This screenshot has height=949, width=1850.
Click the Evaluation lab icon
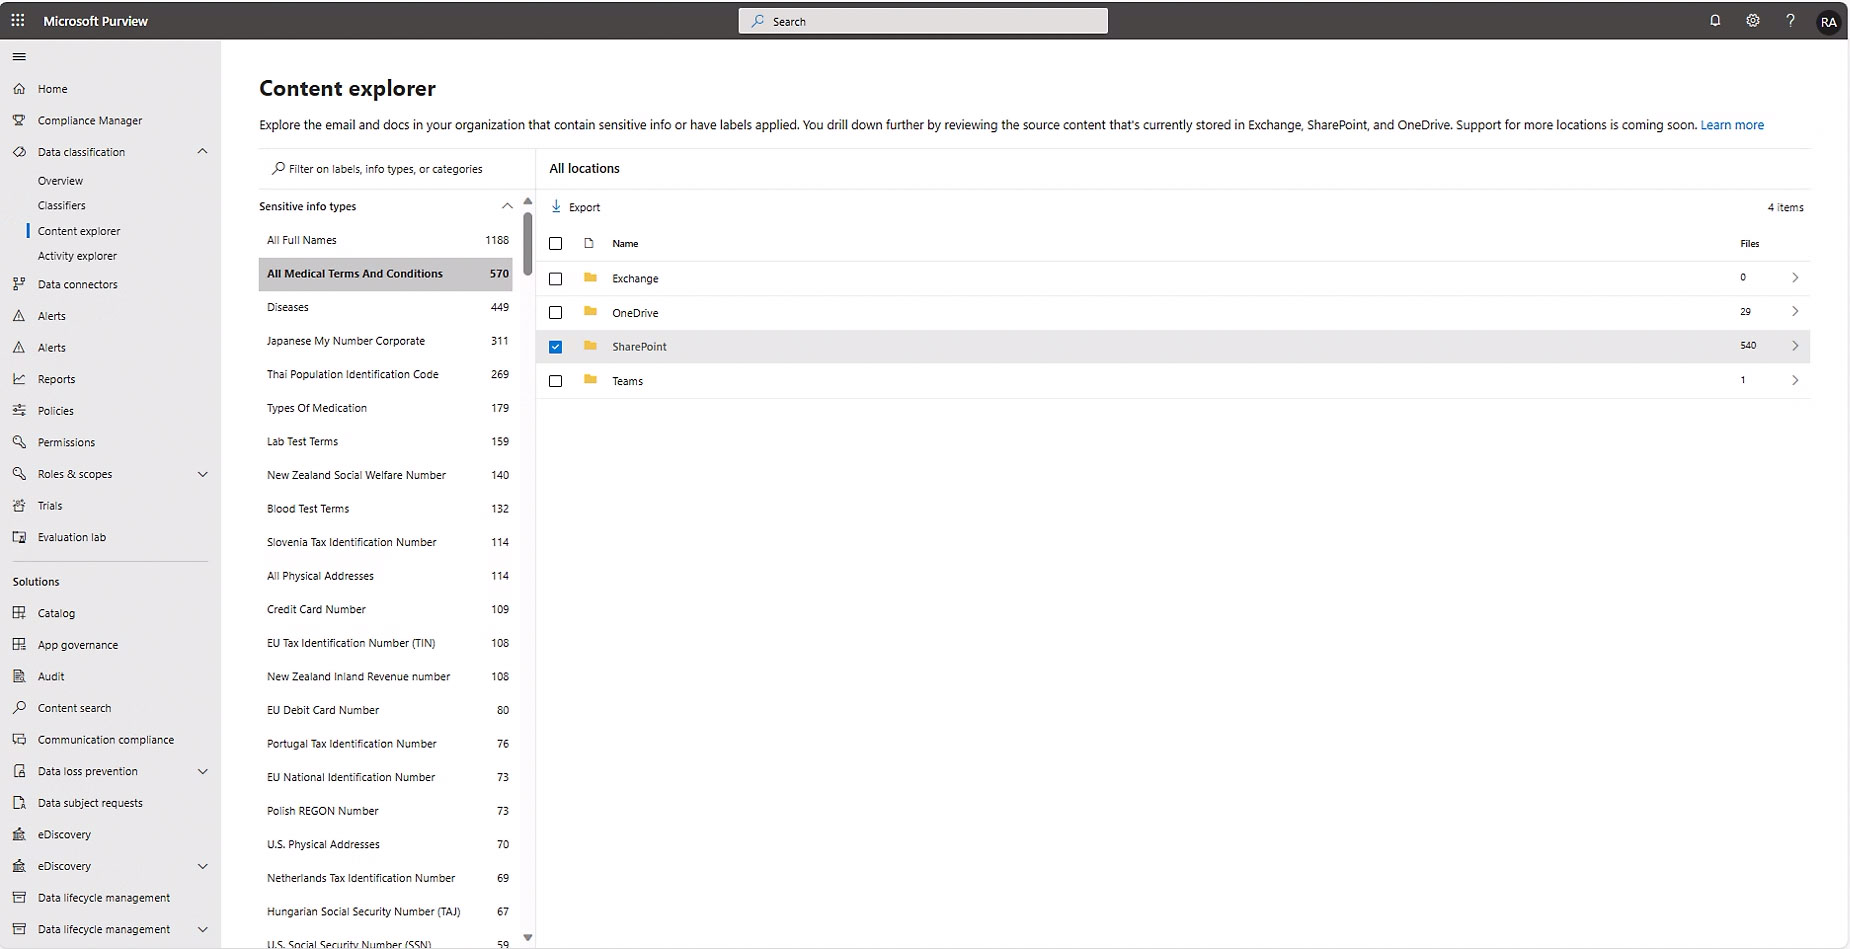click(x=19, y=537)
